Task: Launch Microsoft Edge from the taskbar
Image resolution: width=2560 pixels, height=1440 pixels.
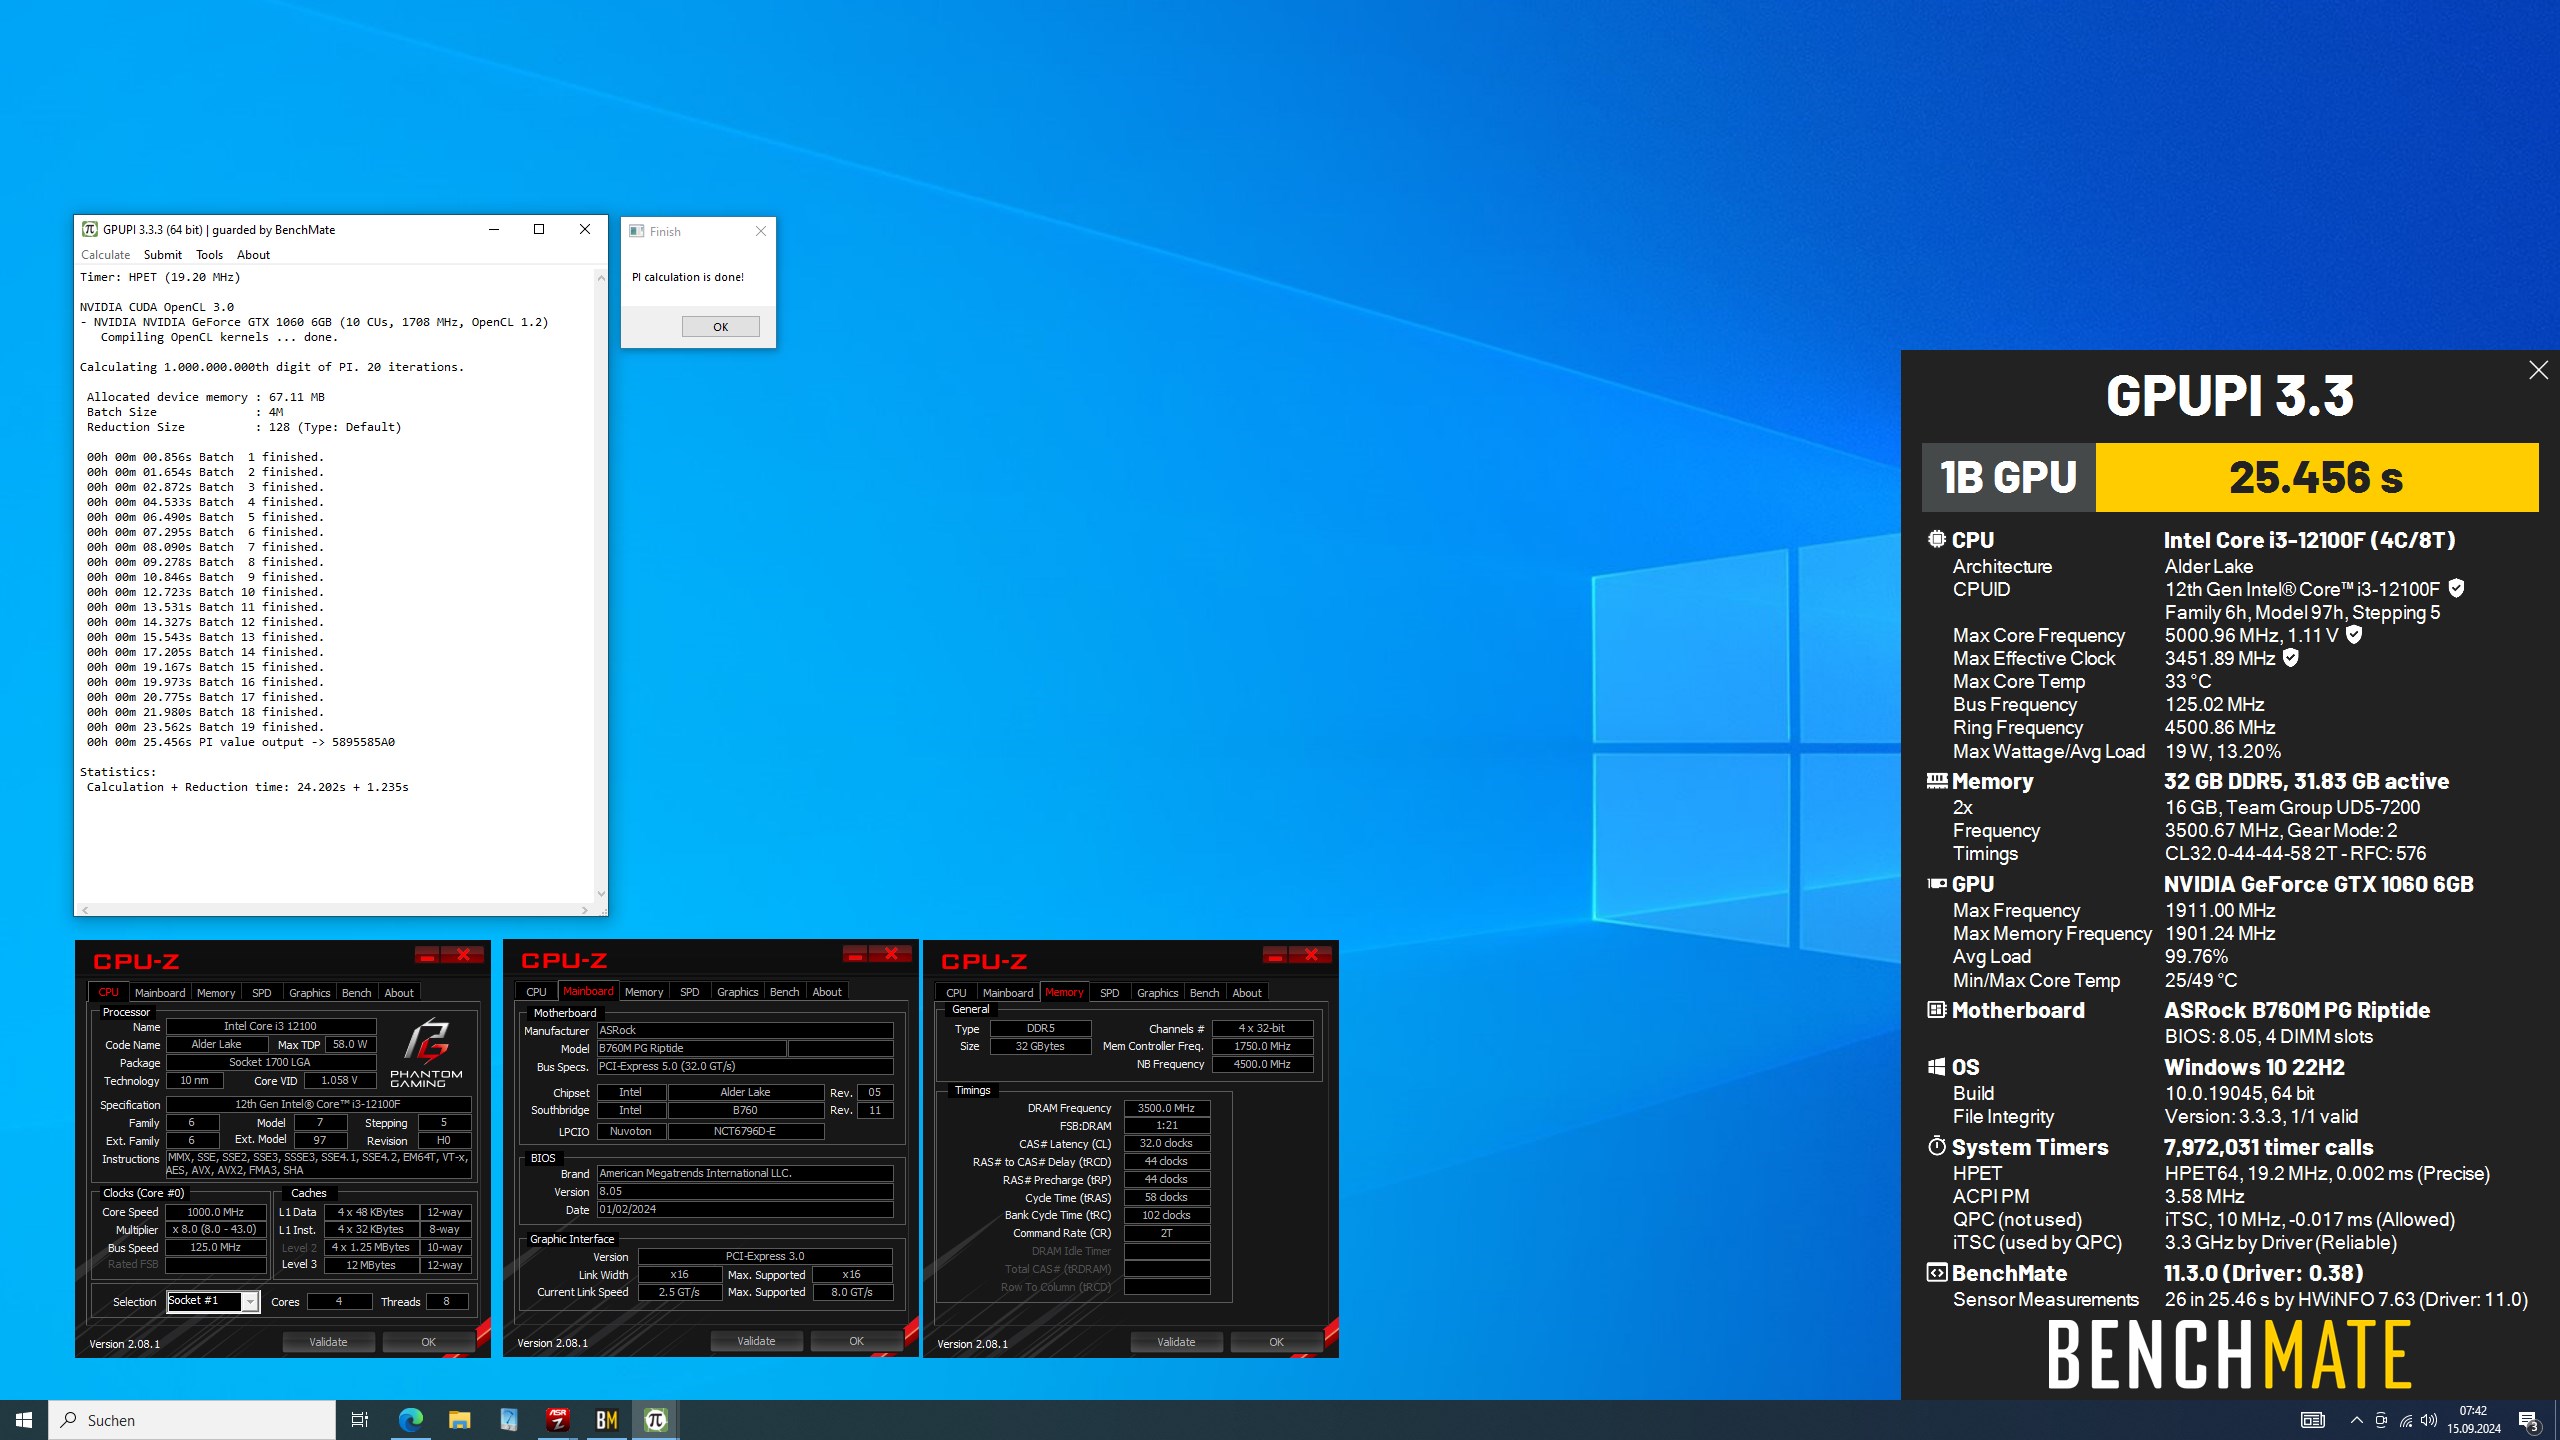Action: (410, 1420)
